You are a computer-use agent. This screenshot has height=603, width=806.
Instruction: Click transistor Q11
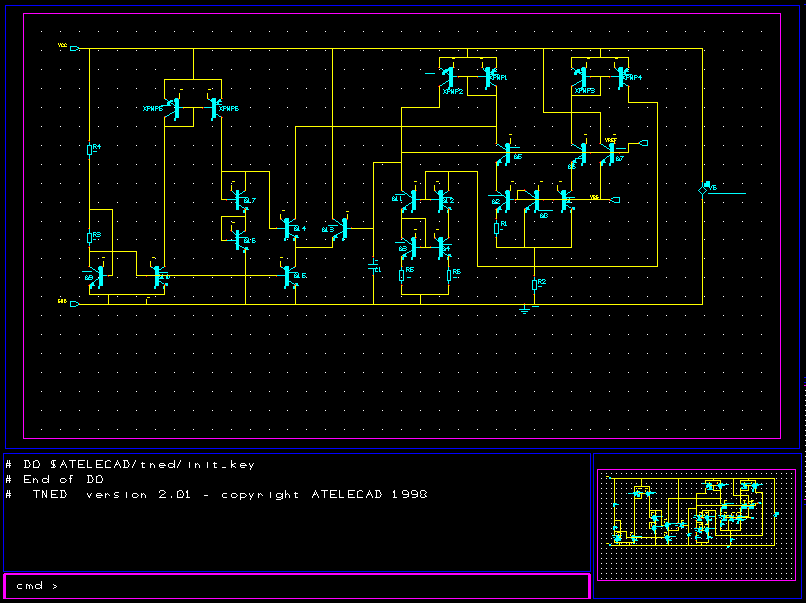413,199
